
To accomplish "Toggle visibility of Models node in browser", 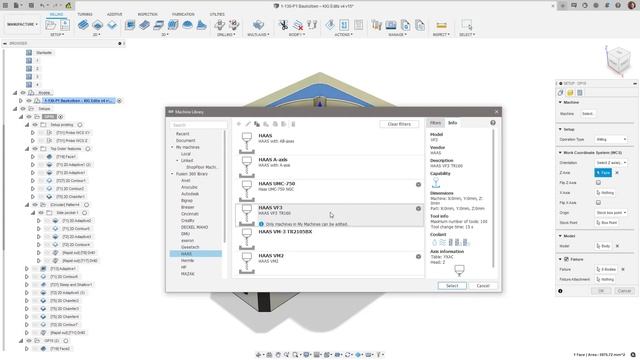I will click(23, 93).
